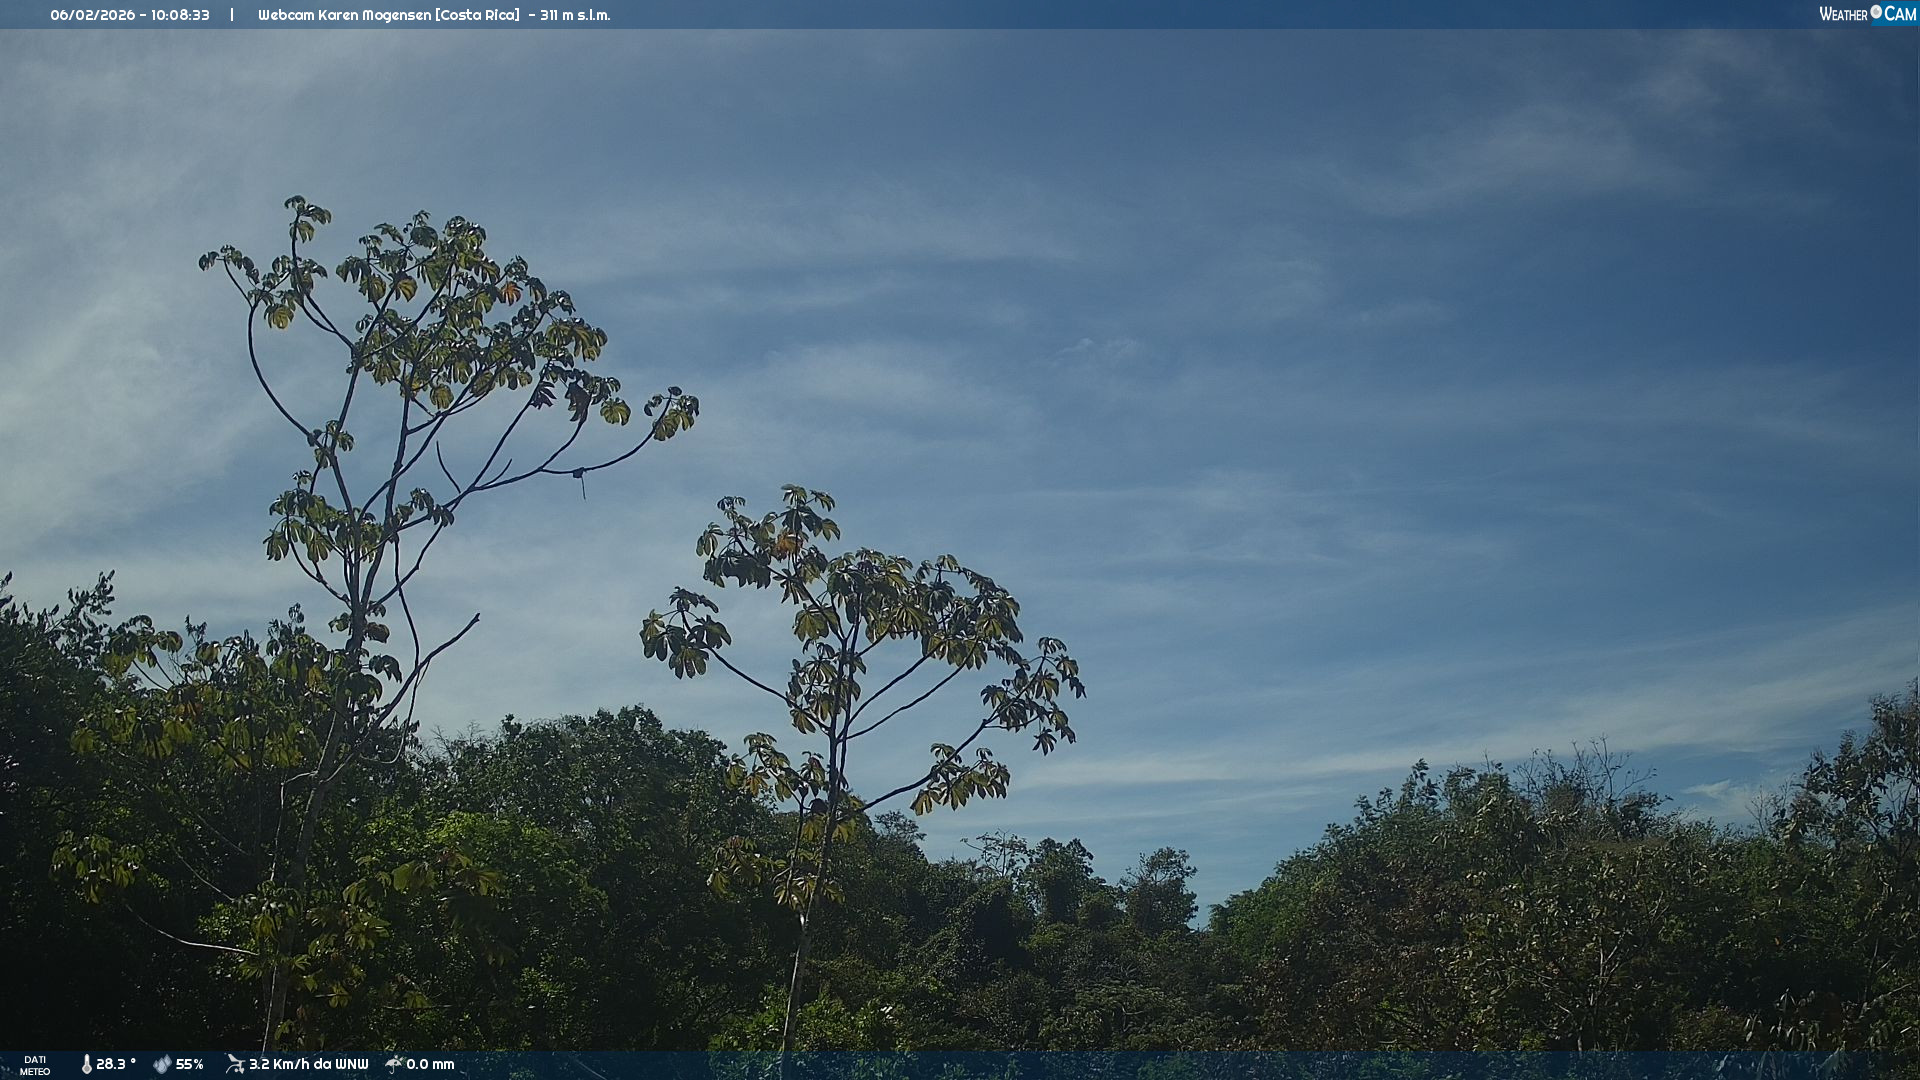Click the 3.2 Km/h da WNW wind reading

click(x=308, y=1065)
